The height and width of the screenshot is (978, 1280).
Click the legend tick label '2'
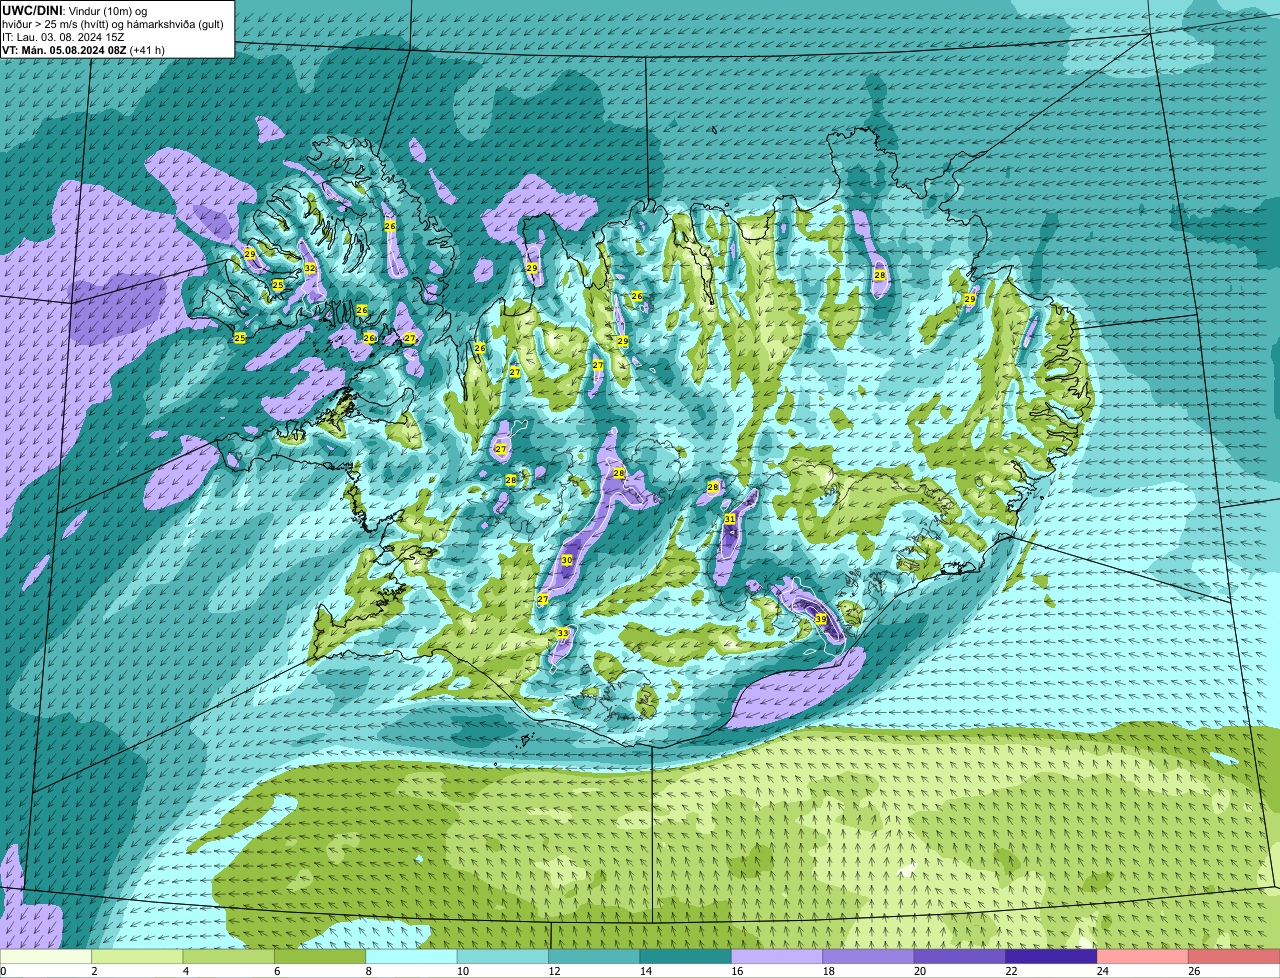click(x=94, y=971)
